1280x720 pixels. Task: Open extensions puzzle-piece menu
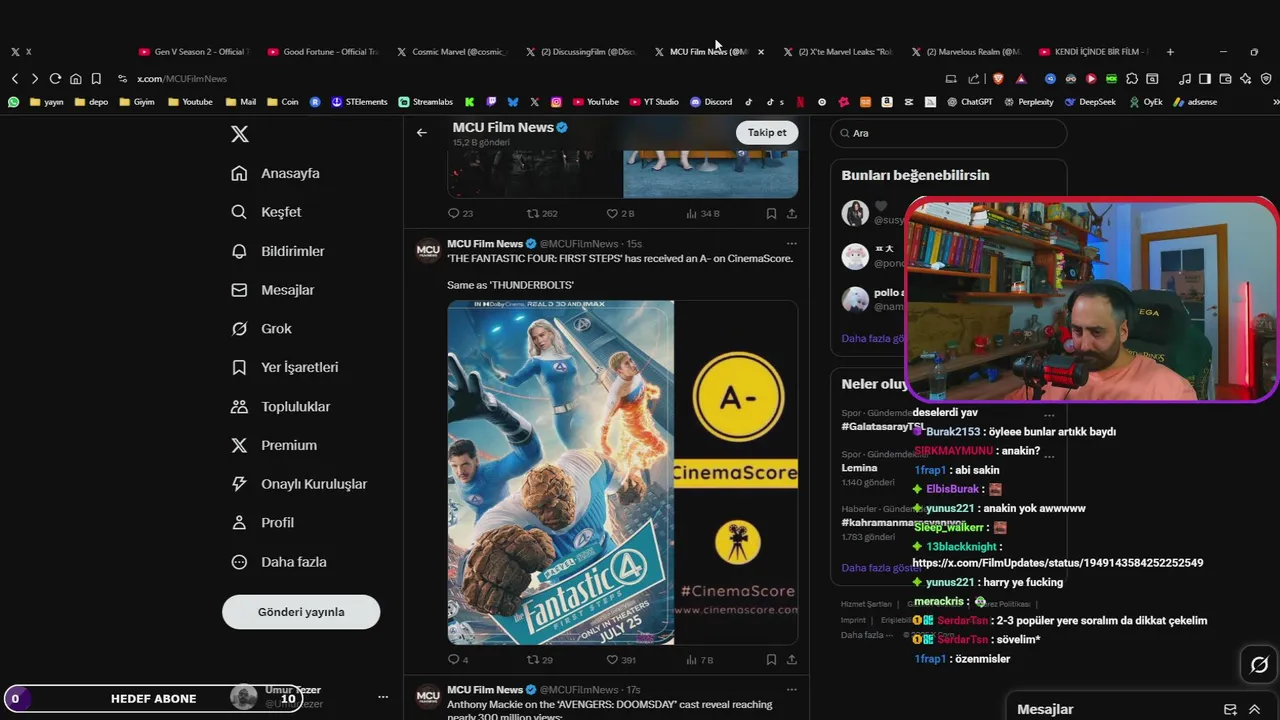(x=1132, y=79)
